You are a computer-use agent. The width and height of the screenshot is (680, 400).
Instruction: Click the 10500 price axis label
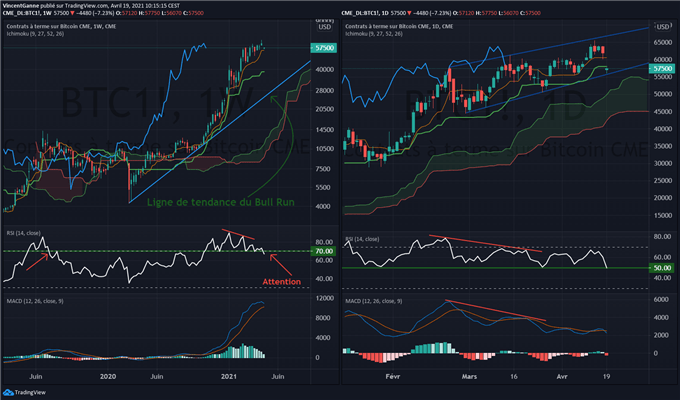[x=325, y=148]
